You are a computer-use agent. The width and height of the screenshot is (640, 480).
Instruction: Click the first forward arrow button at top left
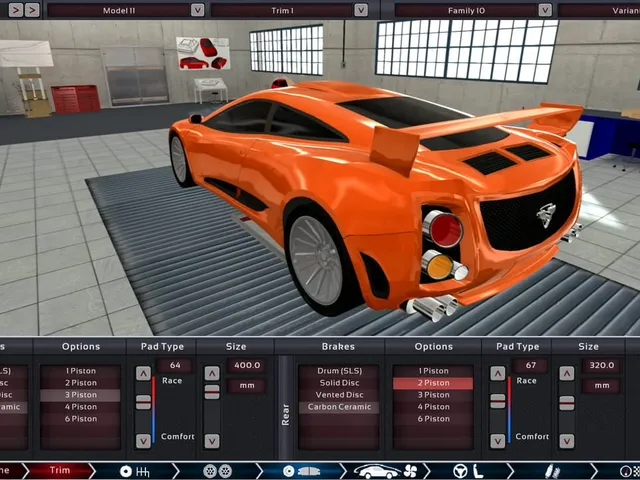point(16,10)
